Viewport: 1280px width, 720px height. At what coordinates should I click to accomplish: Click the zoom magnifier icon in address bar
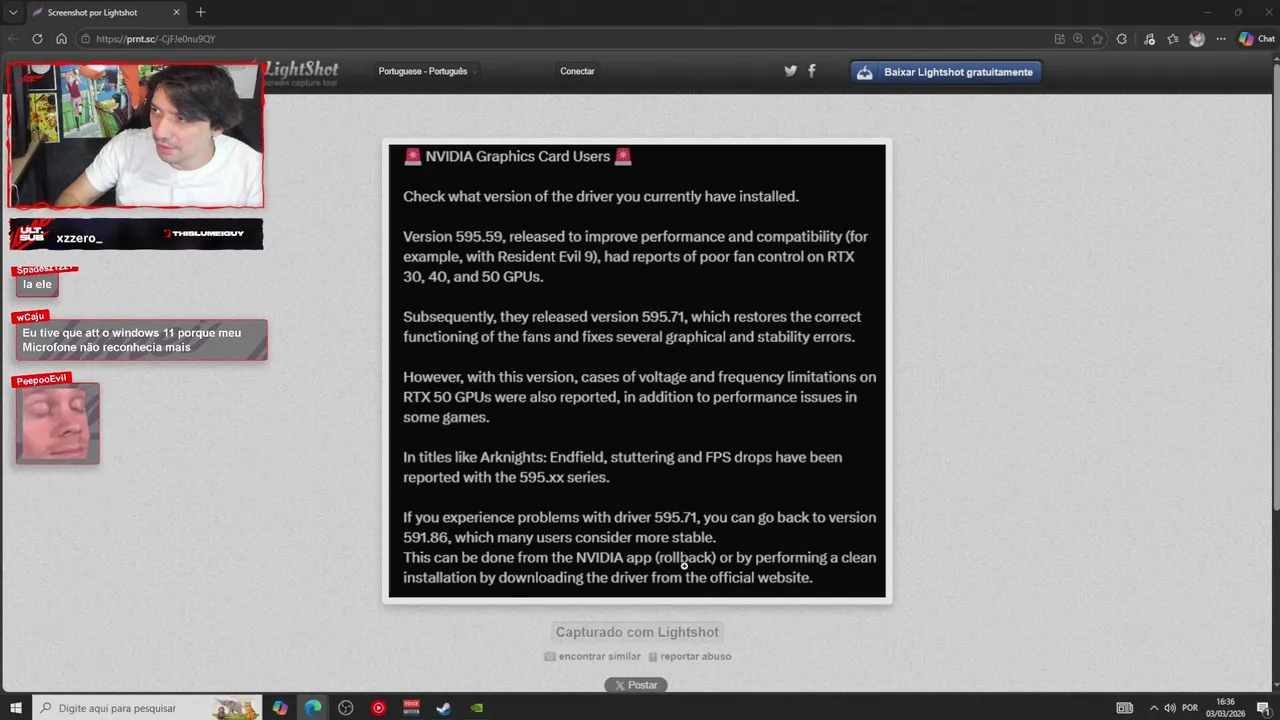click(x=1078, y=39)
